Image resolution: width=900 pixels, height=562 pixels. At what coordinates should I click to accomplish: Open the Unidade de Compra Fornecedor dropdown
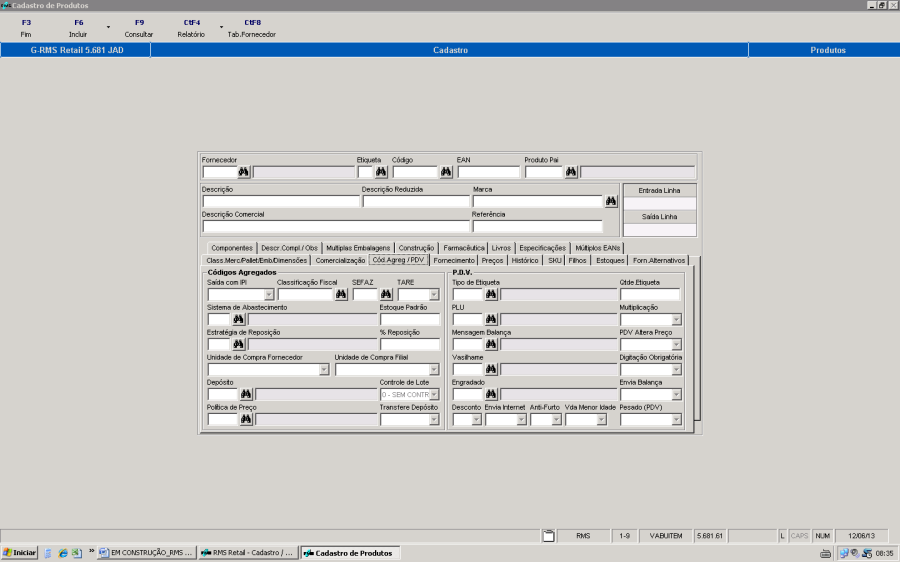[x=323, y=370]
